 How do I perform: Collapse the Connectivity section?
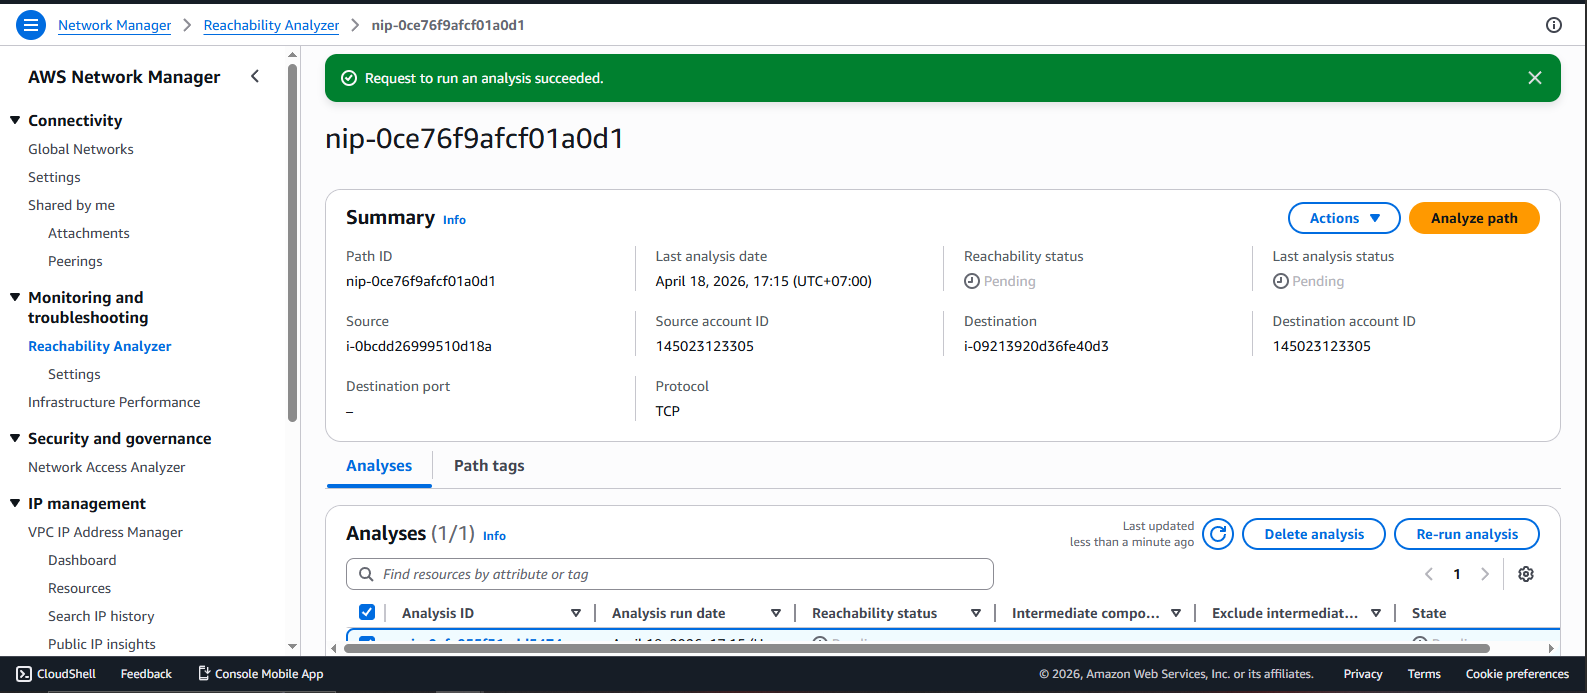point(15,120)
